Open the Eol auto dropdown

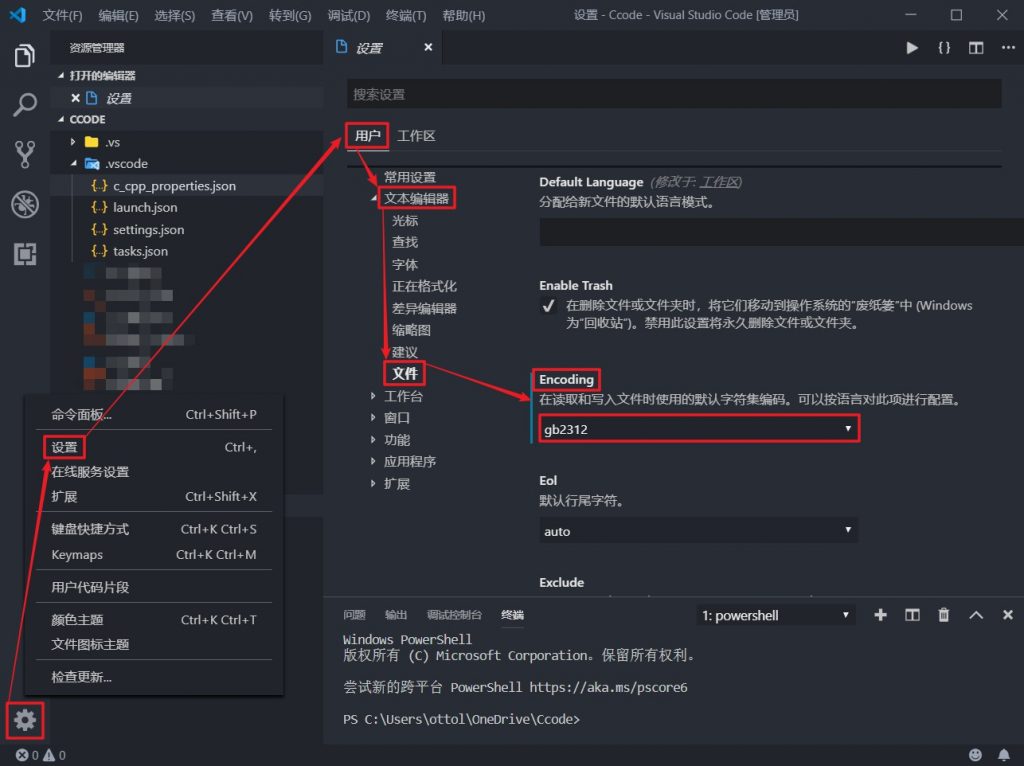pos(697,531)
